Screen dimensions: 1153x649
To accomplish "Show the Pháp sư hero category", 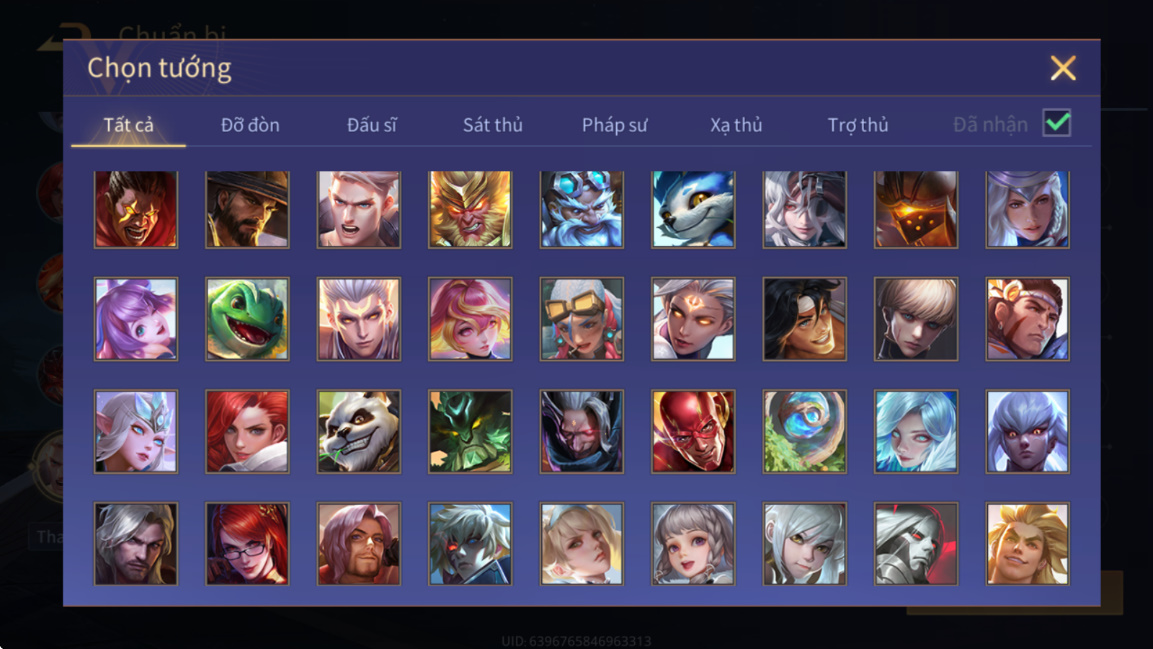I will (x=615, y=125).
